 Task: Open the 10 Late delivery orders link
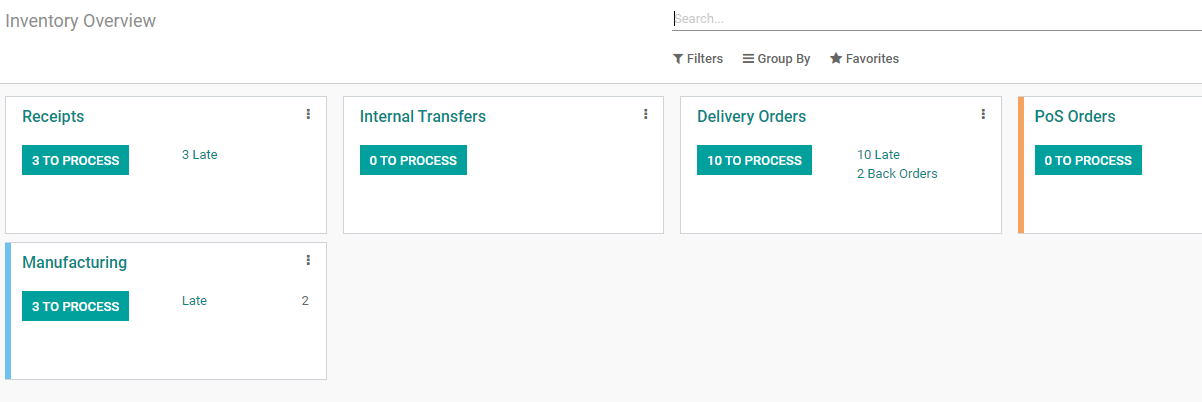click(878, 155)
